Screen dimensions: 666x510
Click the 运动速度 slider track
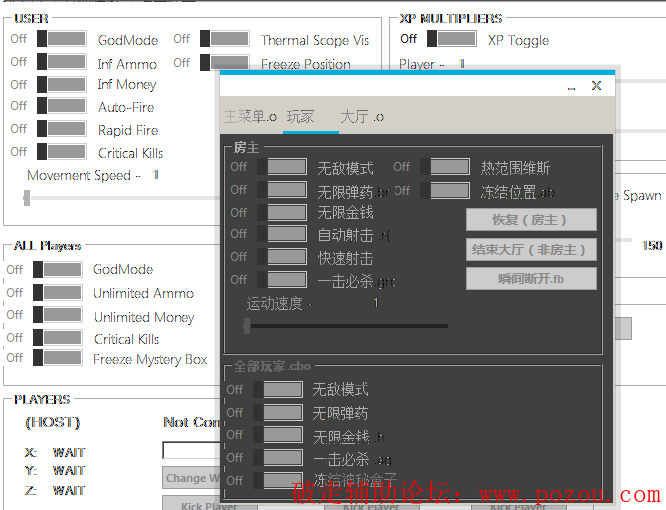click(346, 325)
